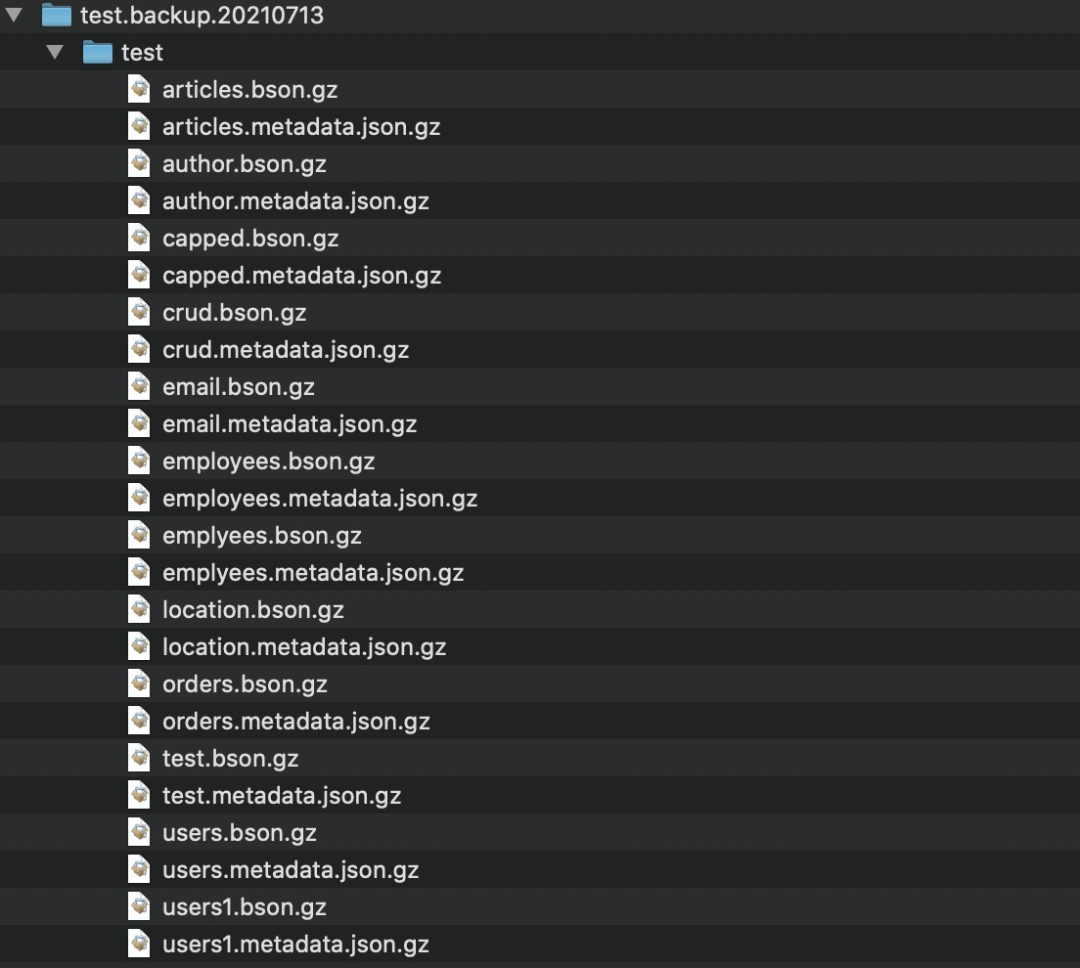
Task: Click the employees.metadata.json.gz file icon
Action: [x=139, y=498]
